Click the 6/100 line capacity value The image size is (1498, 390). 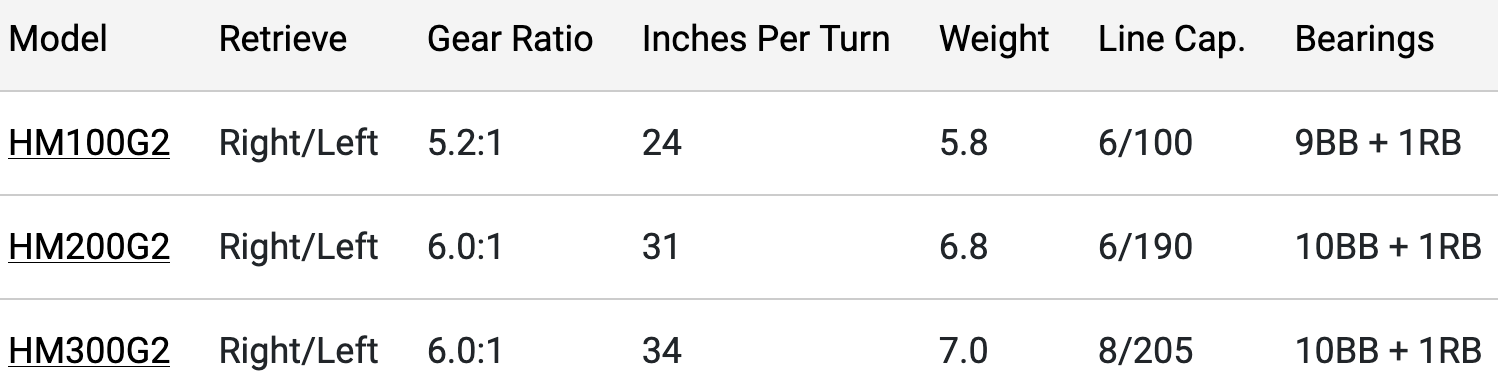click(x=1145, y=143)
